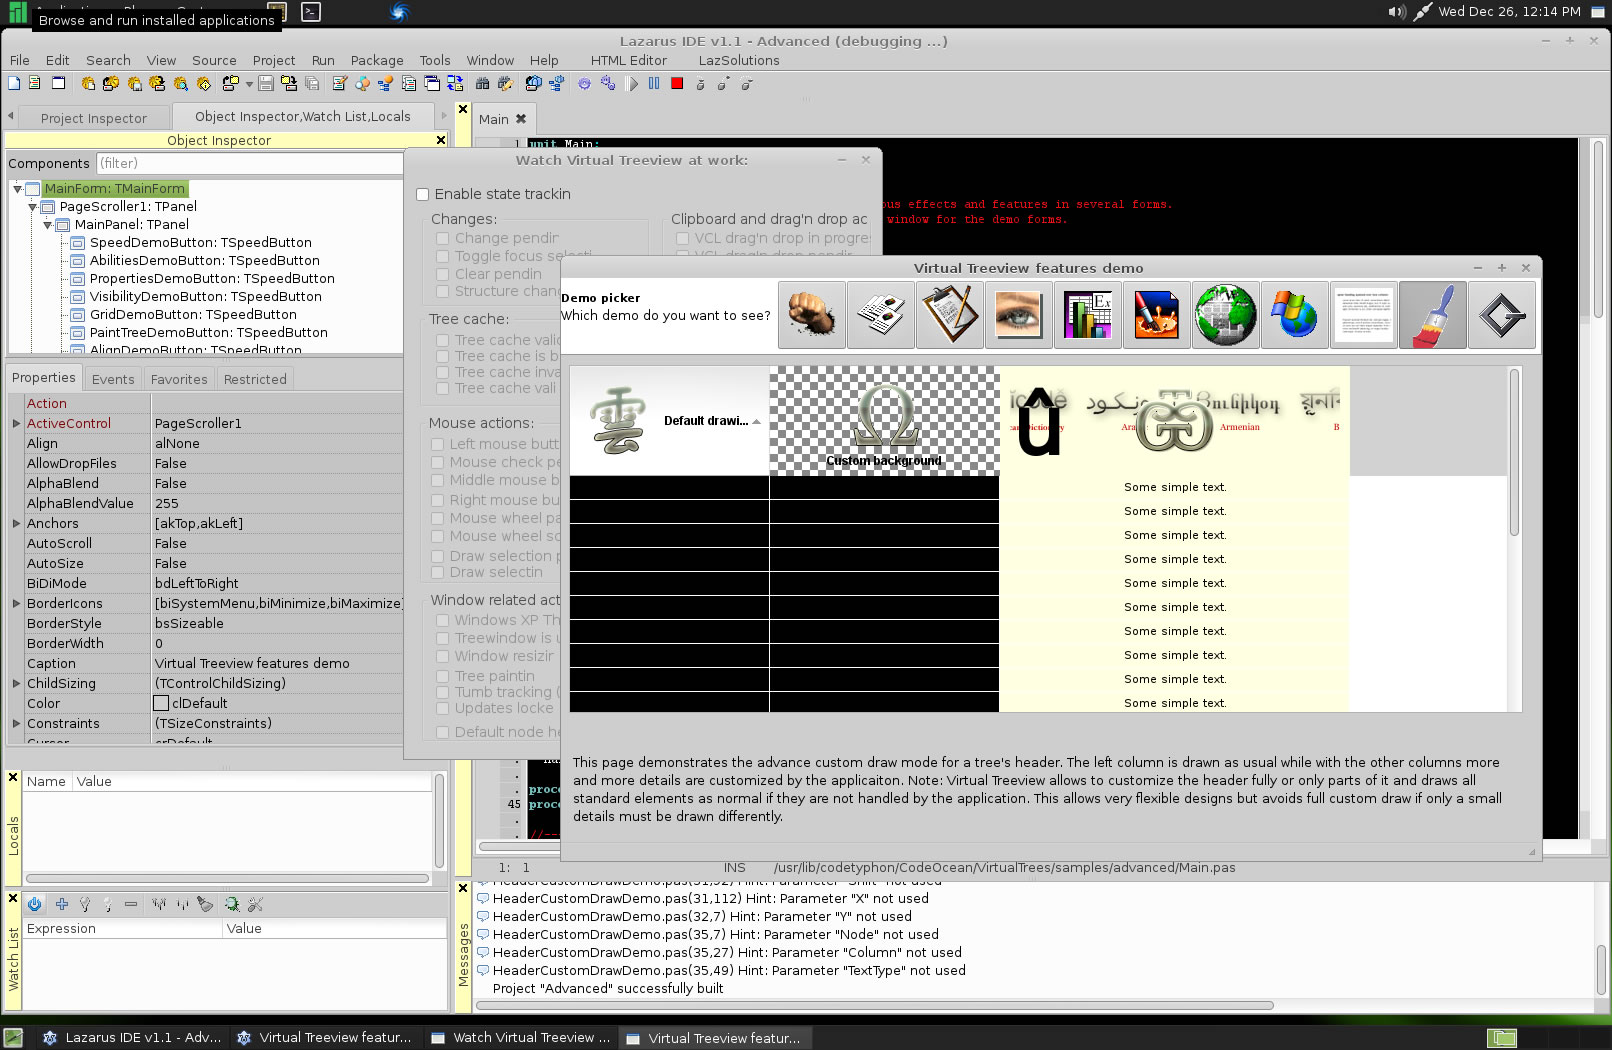Image resolution: width=1612 pixels, height=1050 pixels.
Task: Click the Save file floppy icon
Action: [266, 84]
